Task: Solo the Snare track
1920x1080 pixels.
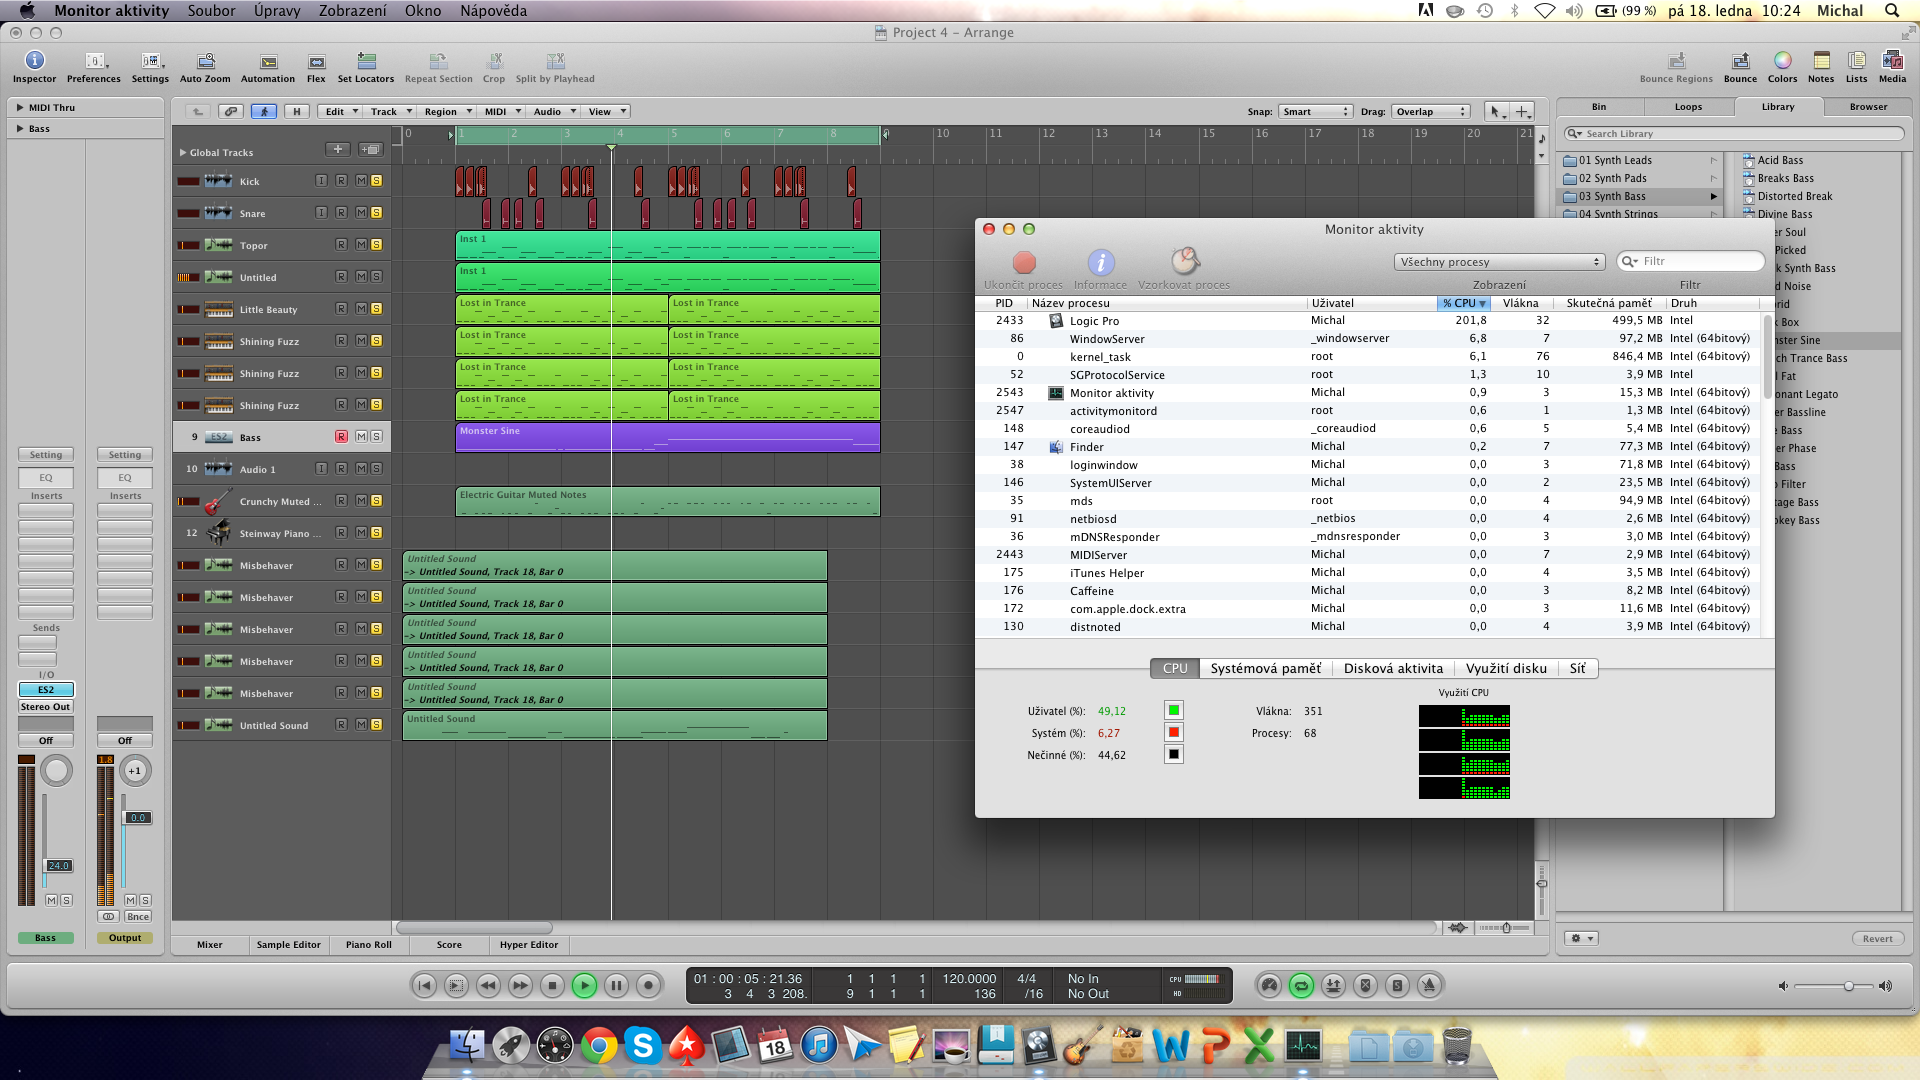Action: (377, 213)
